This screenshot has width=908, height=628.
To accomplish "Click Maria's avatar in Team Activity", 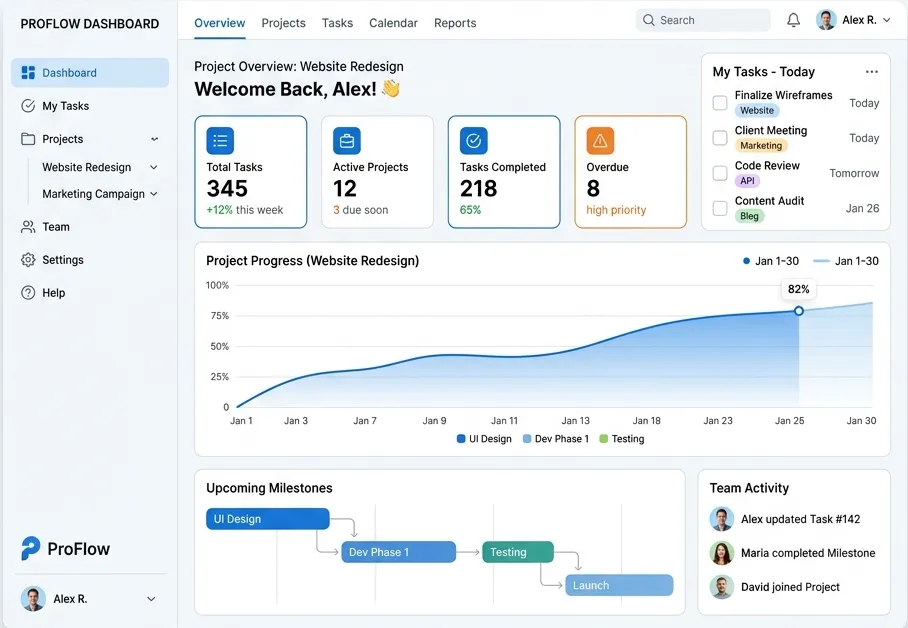I will coord(722,553).
